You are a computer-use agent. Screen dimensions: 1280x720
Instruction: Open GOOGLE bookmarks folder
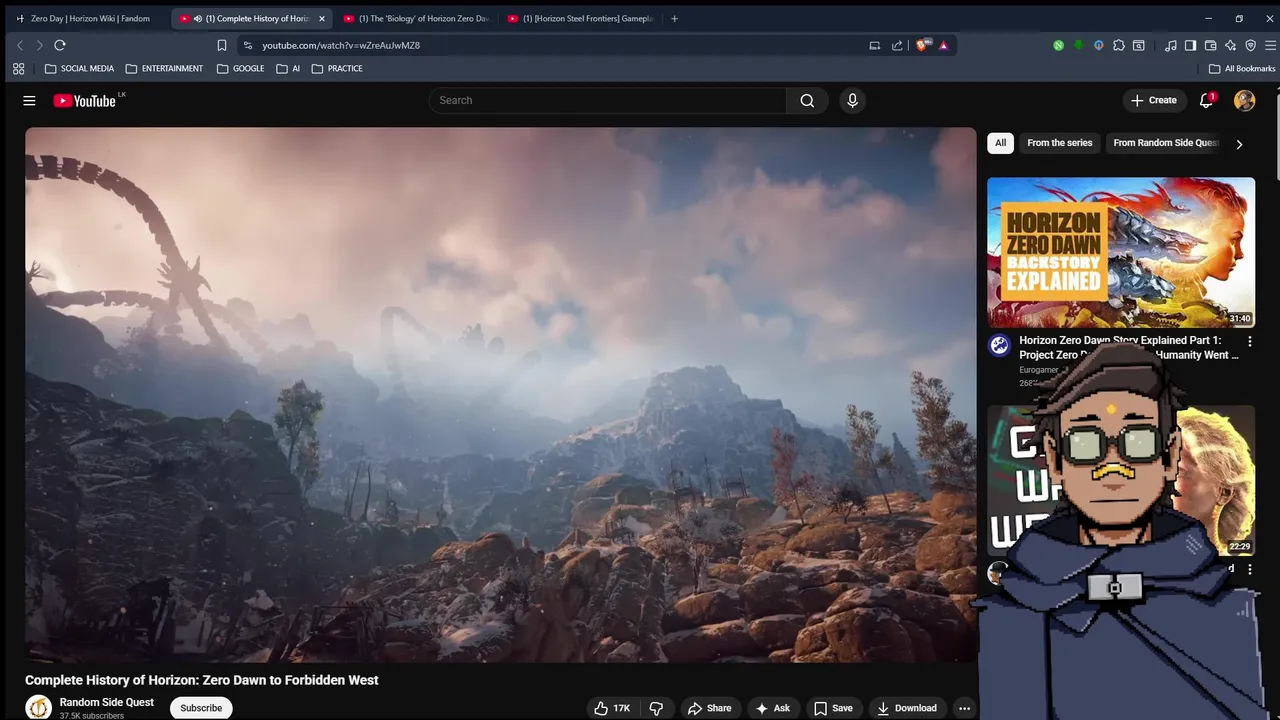(x=241, y=69)
